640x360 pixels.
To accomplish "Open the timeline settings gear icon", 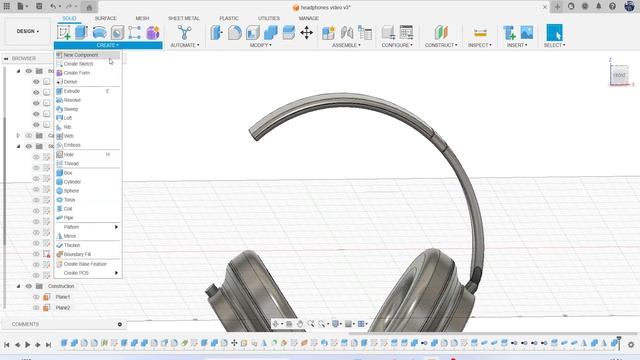I will (631, 344).
